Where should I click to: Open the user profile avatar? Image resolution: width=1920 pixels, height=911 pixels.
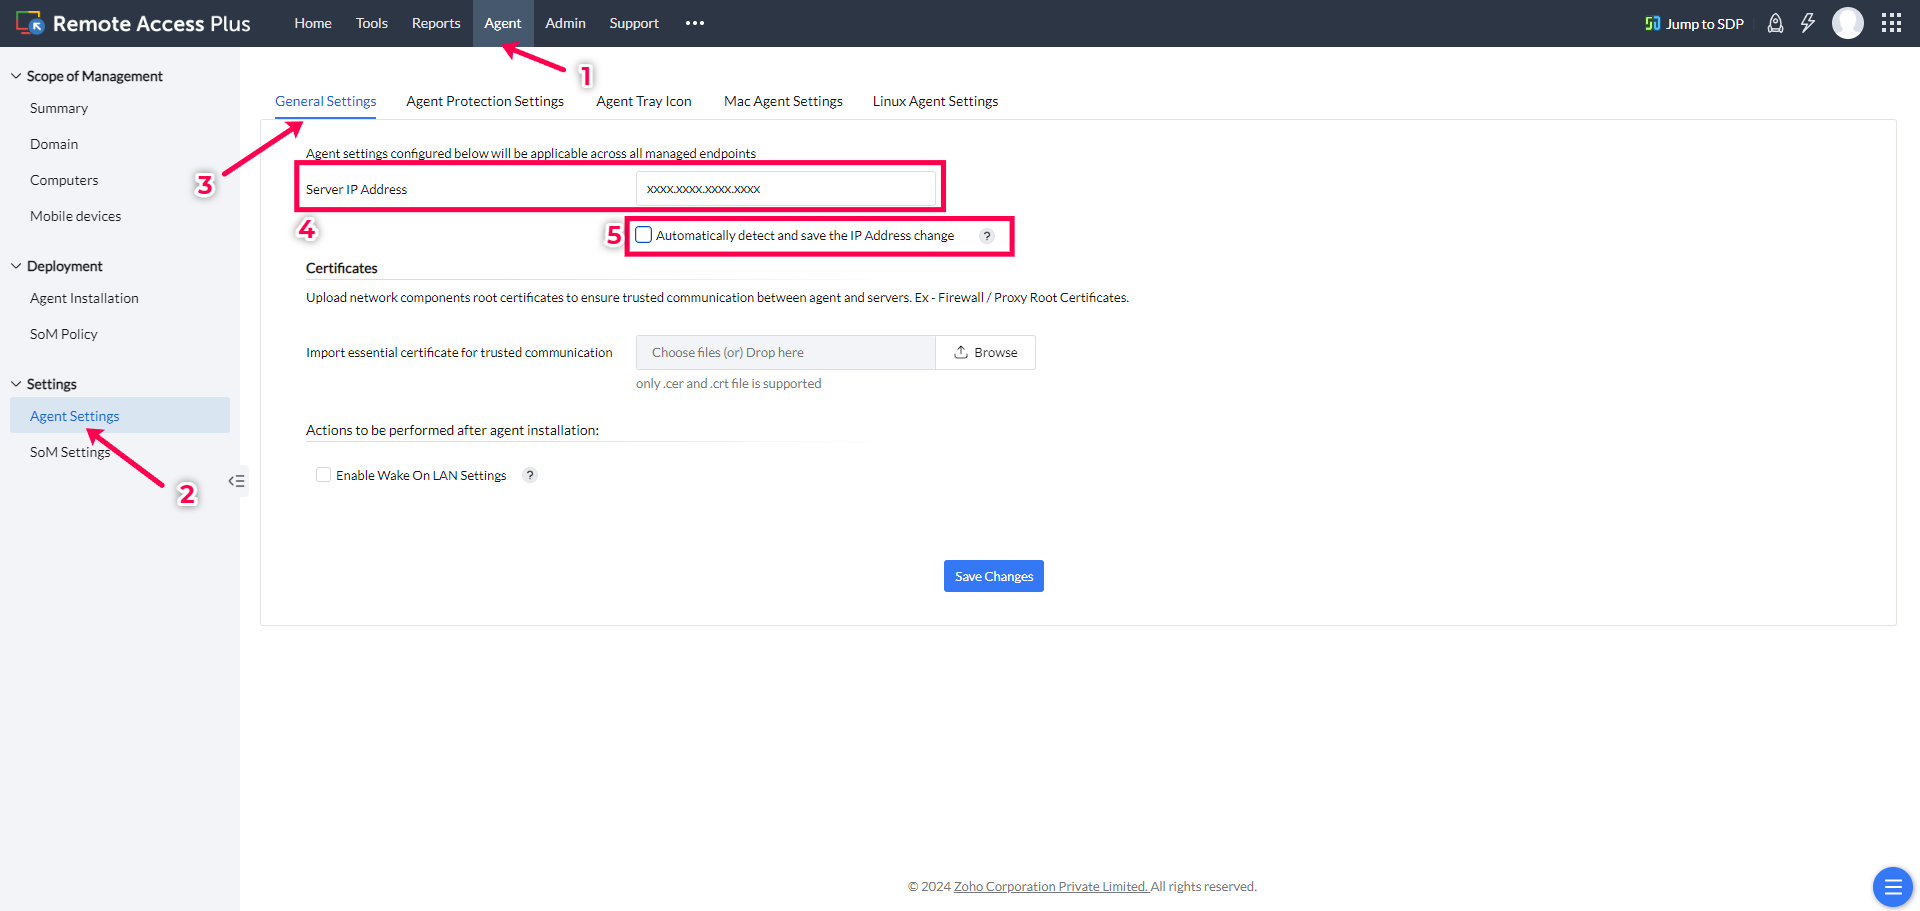pos(1848,23)
